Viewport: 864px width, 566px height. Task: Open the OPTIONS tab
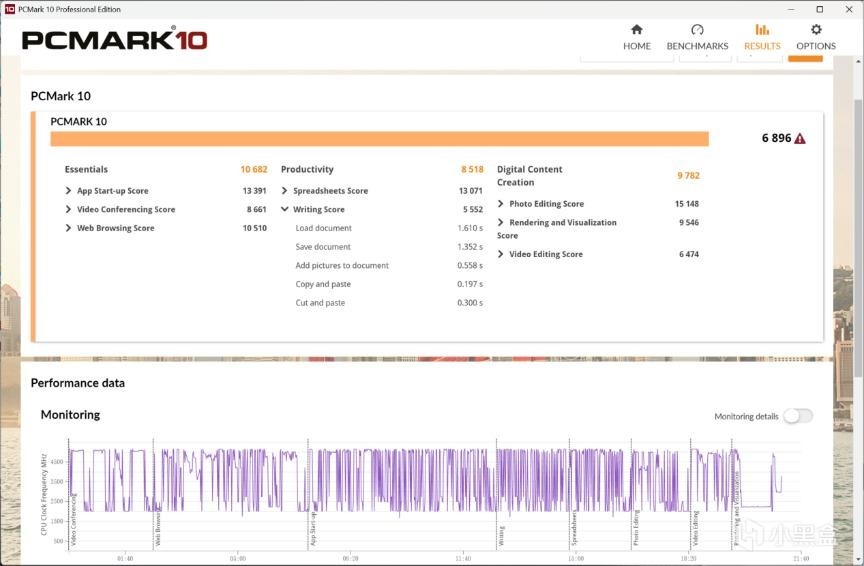point(816,37)
